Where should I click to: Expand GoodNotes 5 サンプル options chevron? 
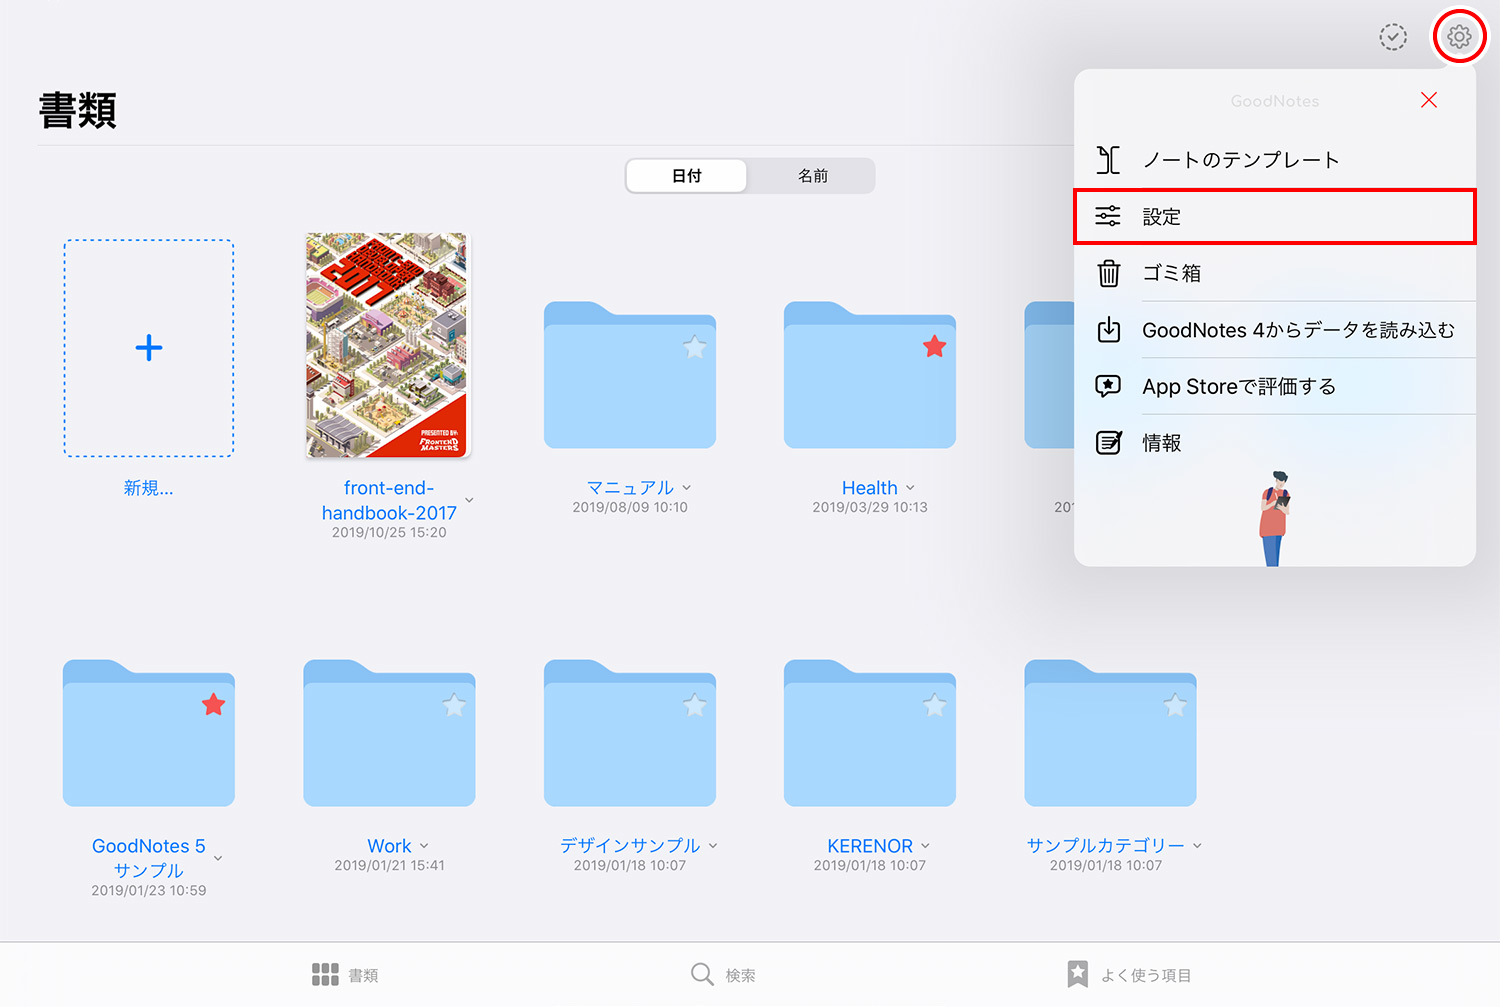(x=218, y=858)
